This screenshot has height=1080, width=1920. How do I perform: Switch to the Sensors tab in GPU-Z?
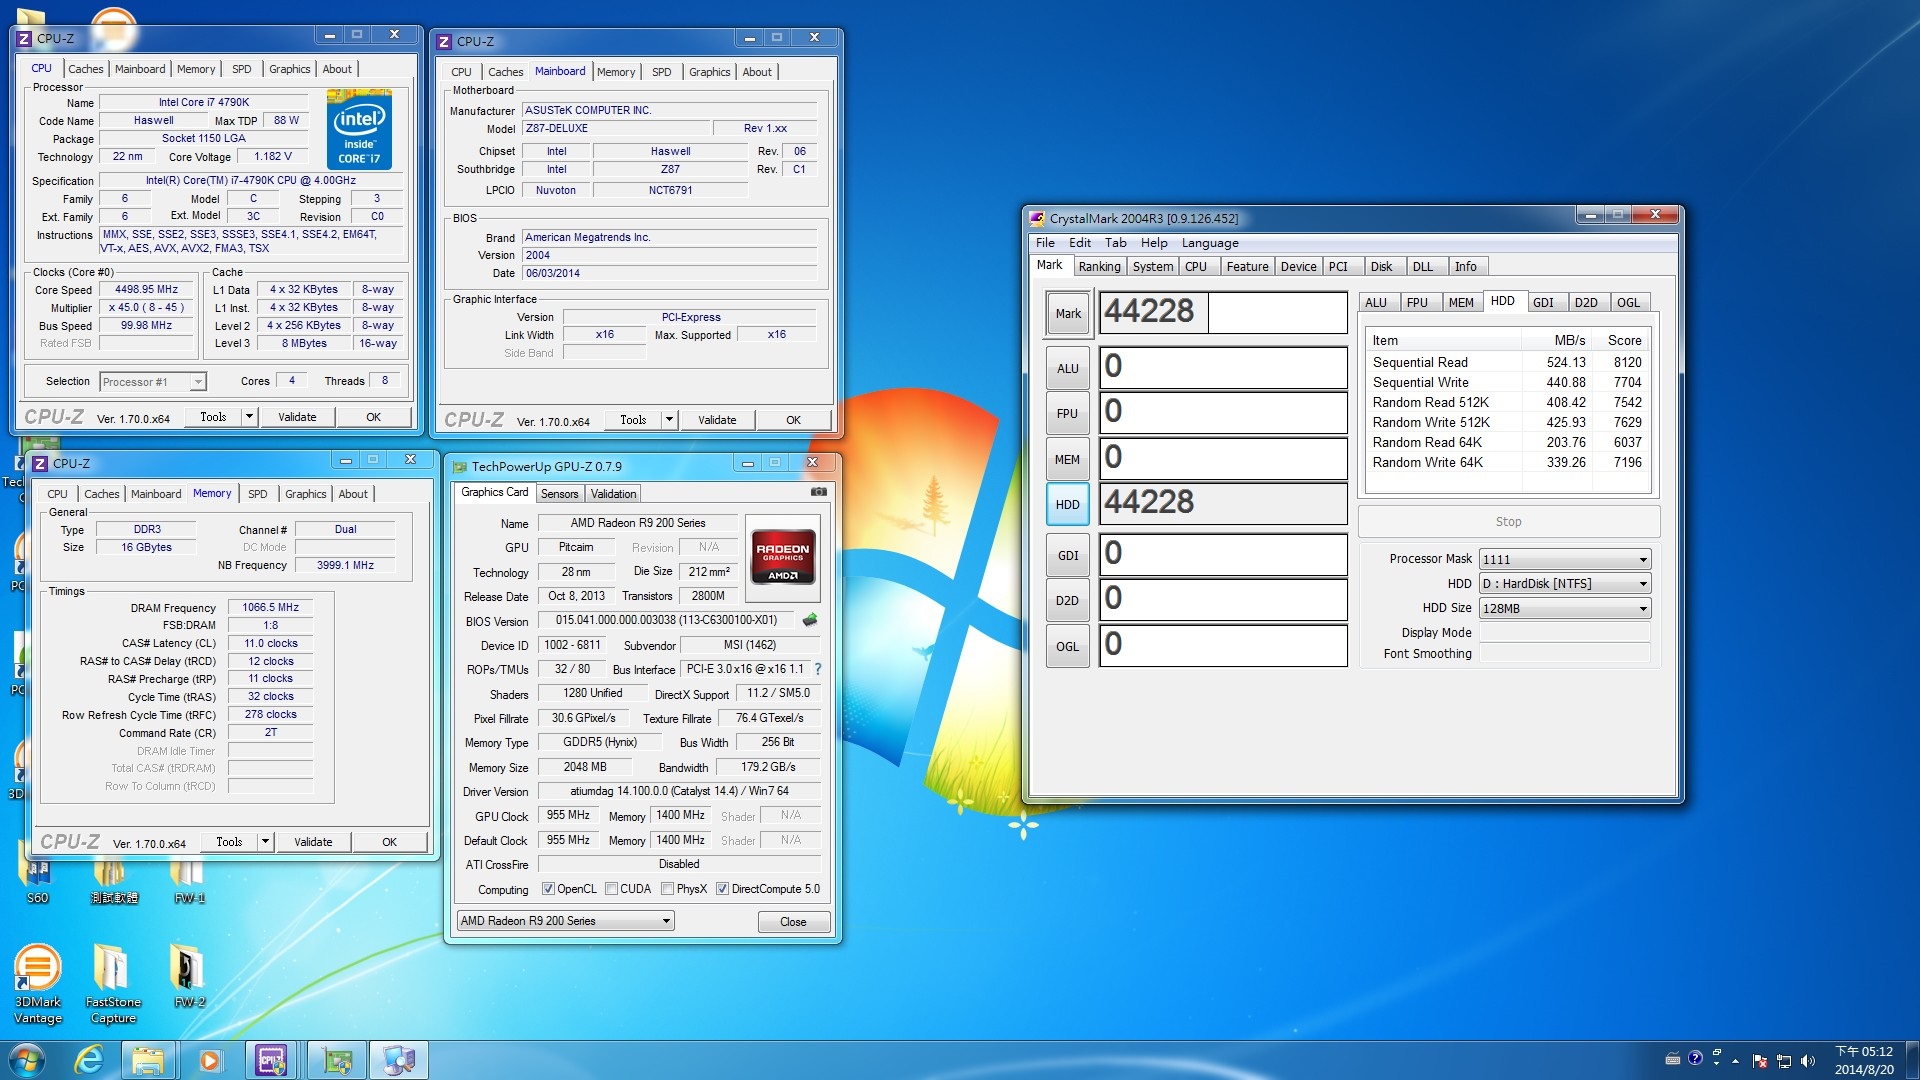coord(559,494)
